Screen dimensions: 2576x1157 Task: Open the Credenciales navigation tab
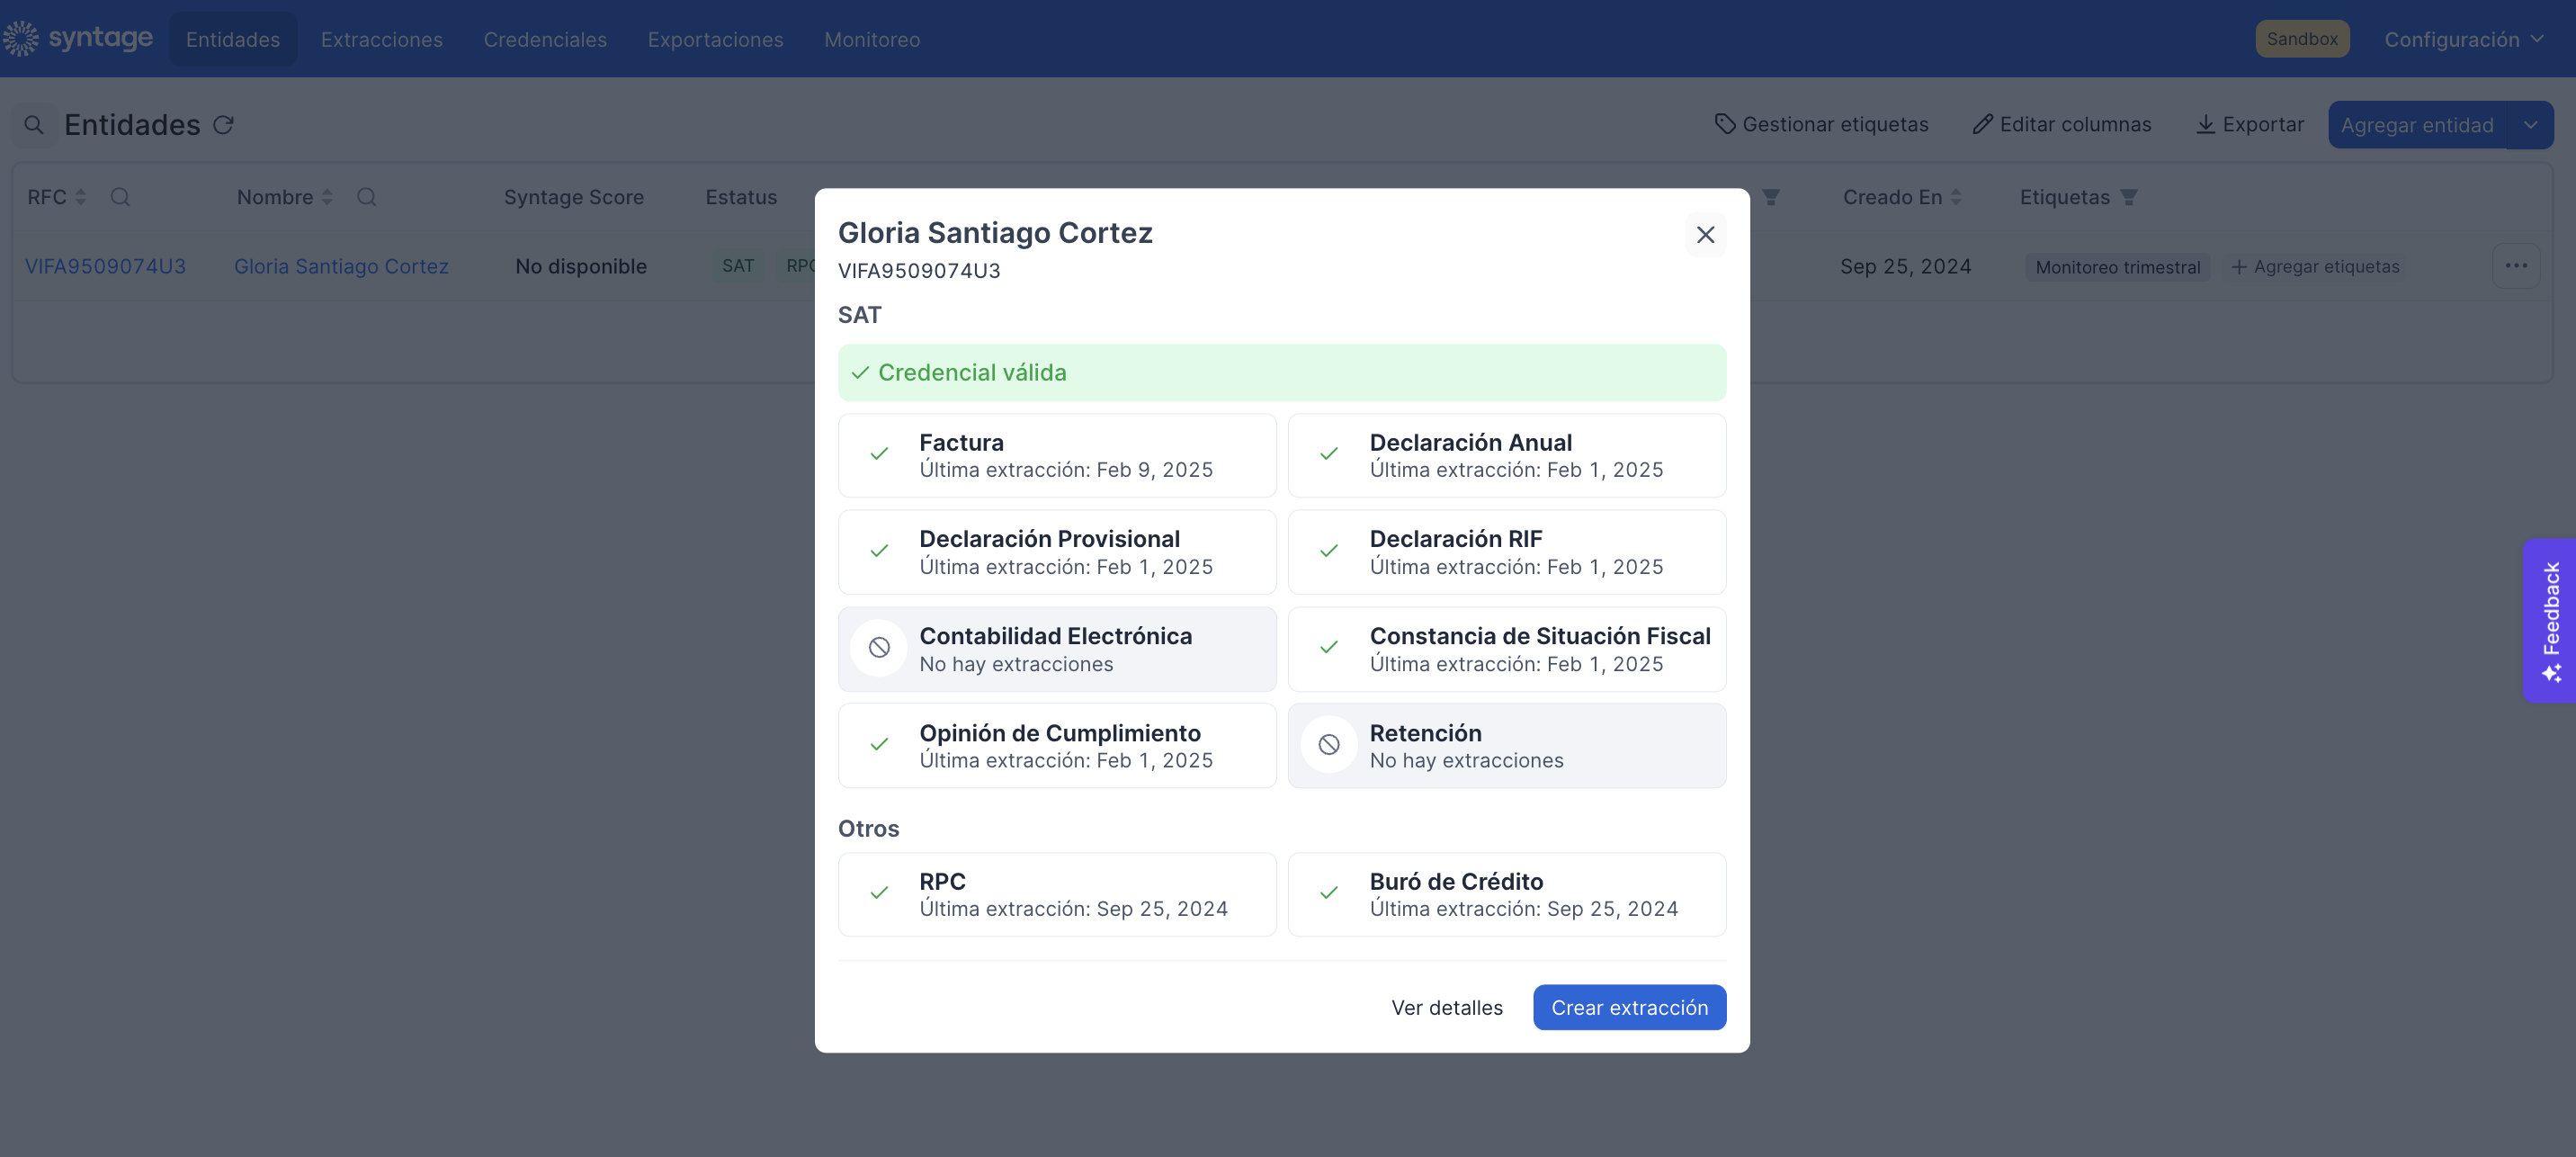(545, 39)
